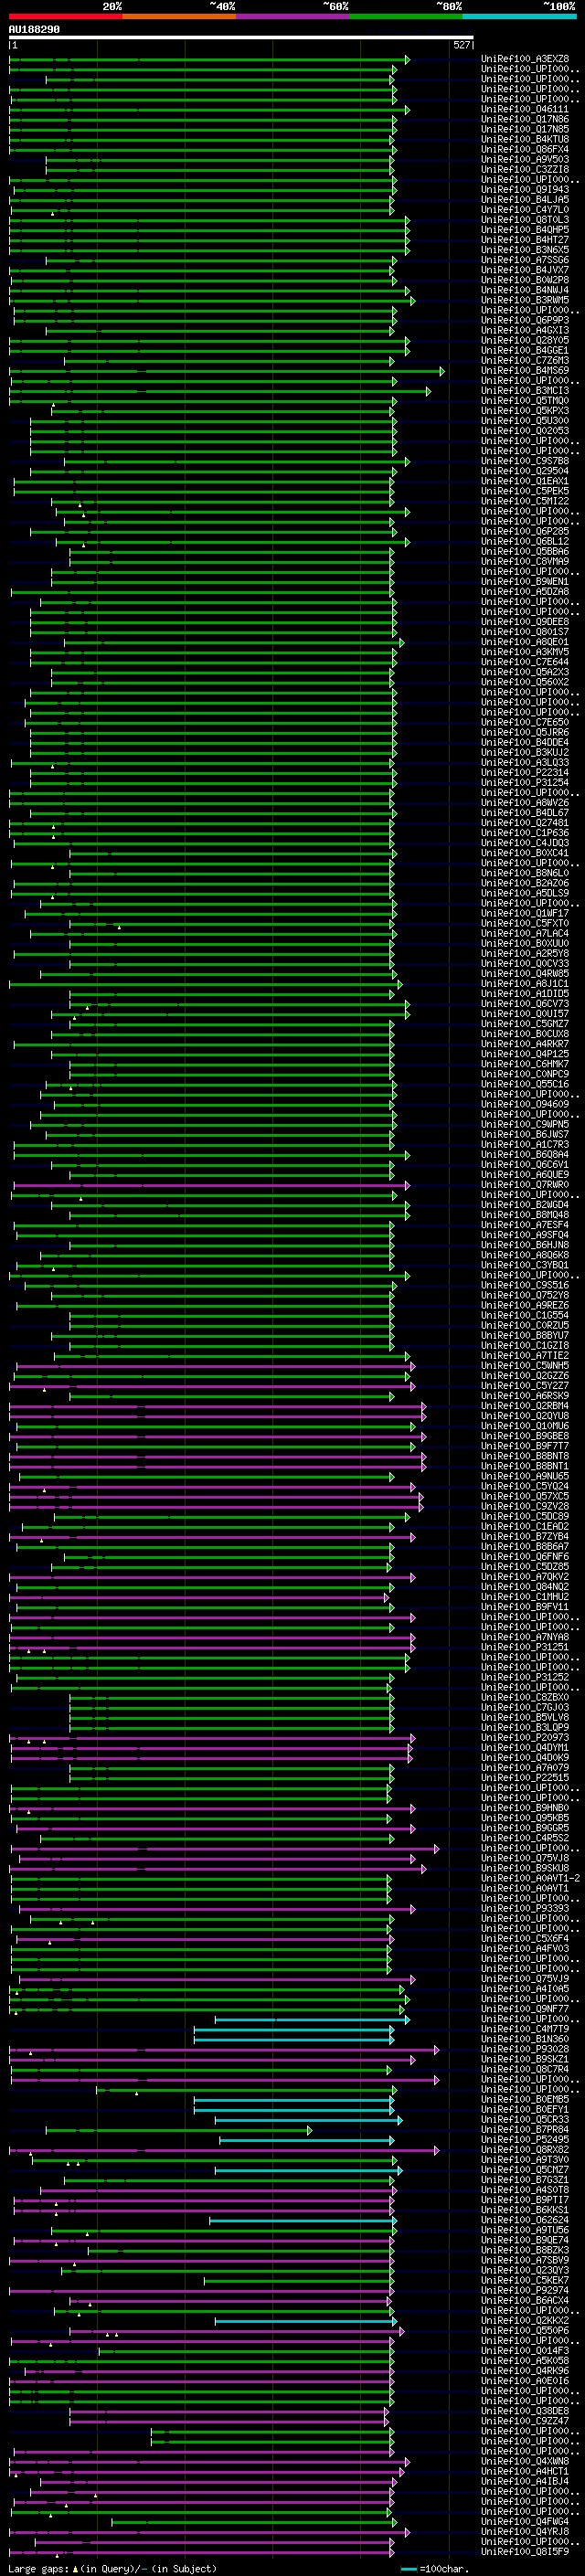Select the UniRef100_Q8RX82 label
Viewport: 585px width, 2576px height.
click(525, 2150)
